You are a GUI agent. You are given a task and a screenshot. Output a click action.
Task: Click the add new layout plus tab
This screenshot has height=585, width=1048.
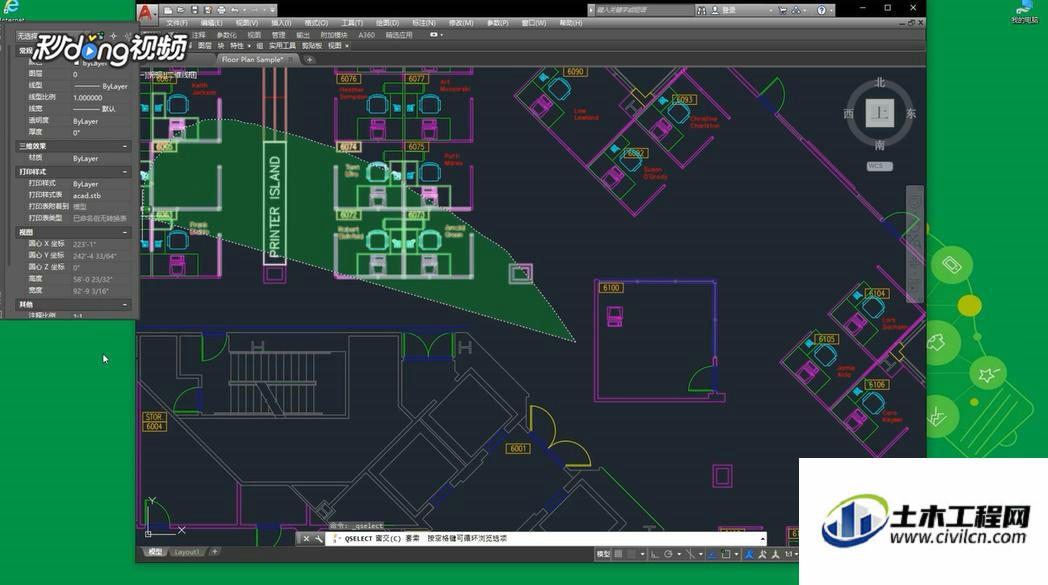(x=215, y=552)
